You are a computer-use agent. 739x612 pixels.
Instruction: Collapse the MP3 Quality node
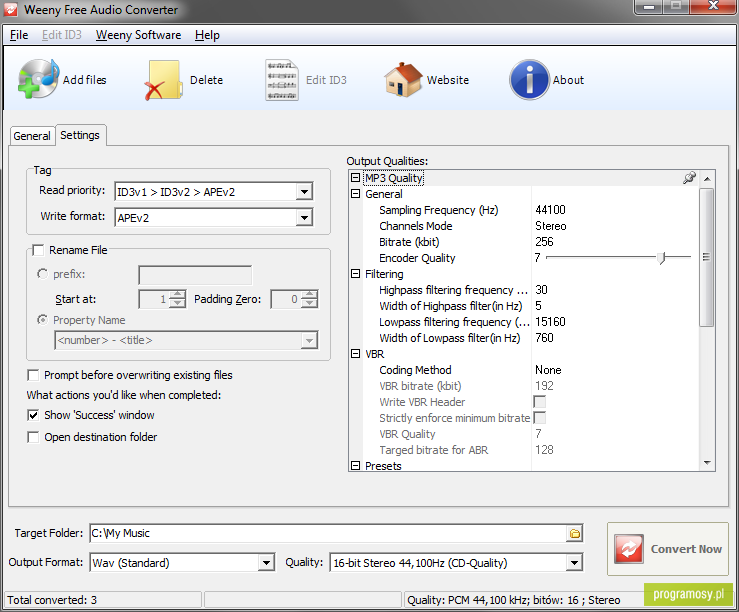click(x=355, y=178)
